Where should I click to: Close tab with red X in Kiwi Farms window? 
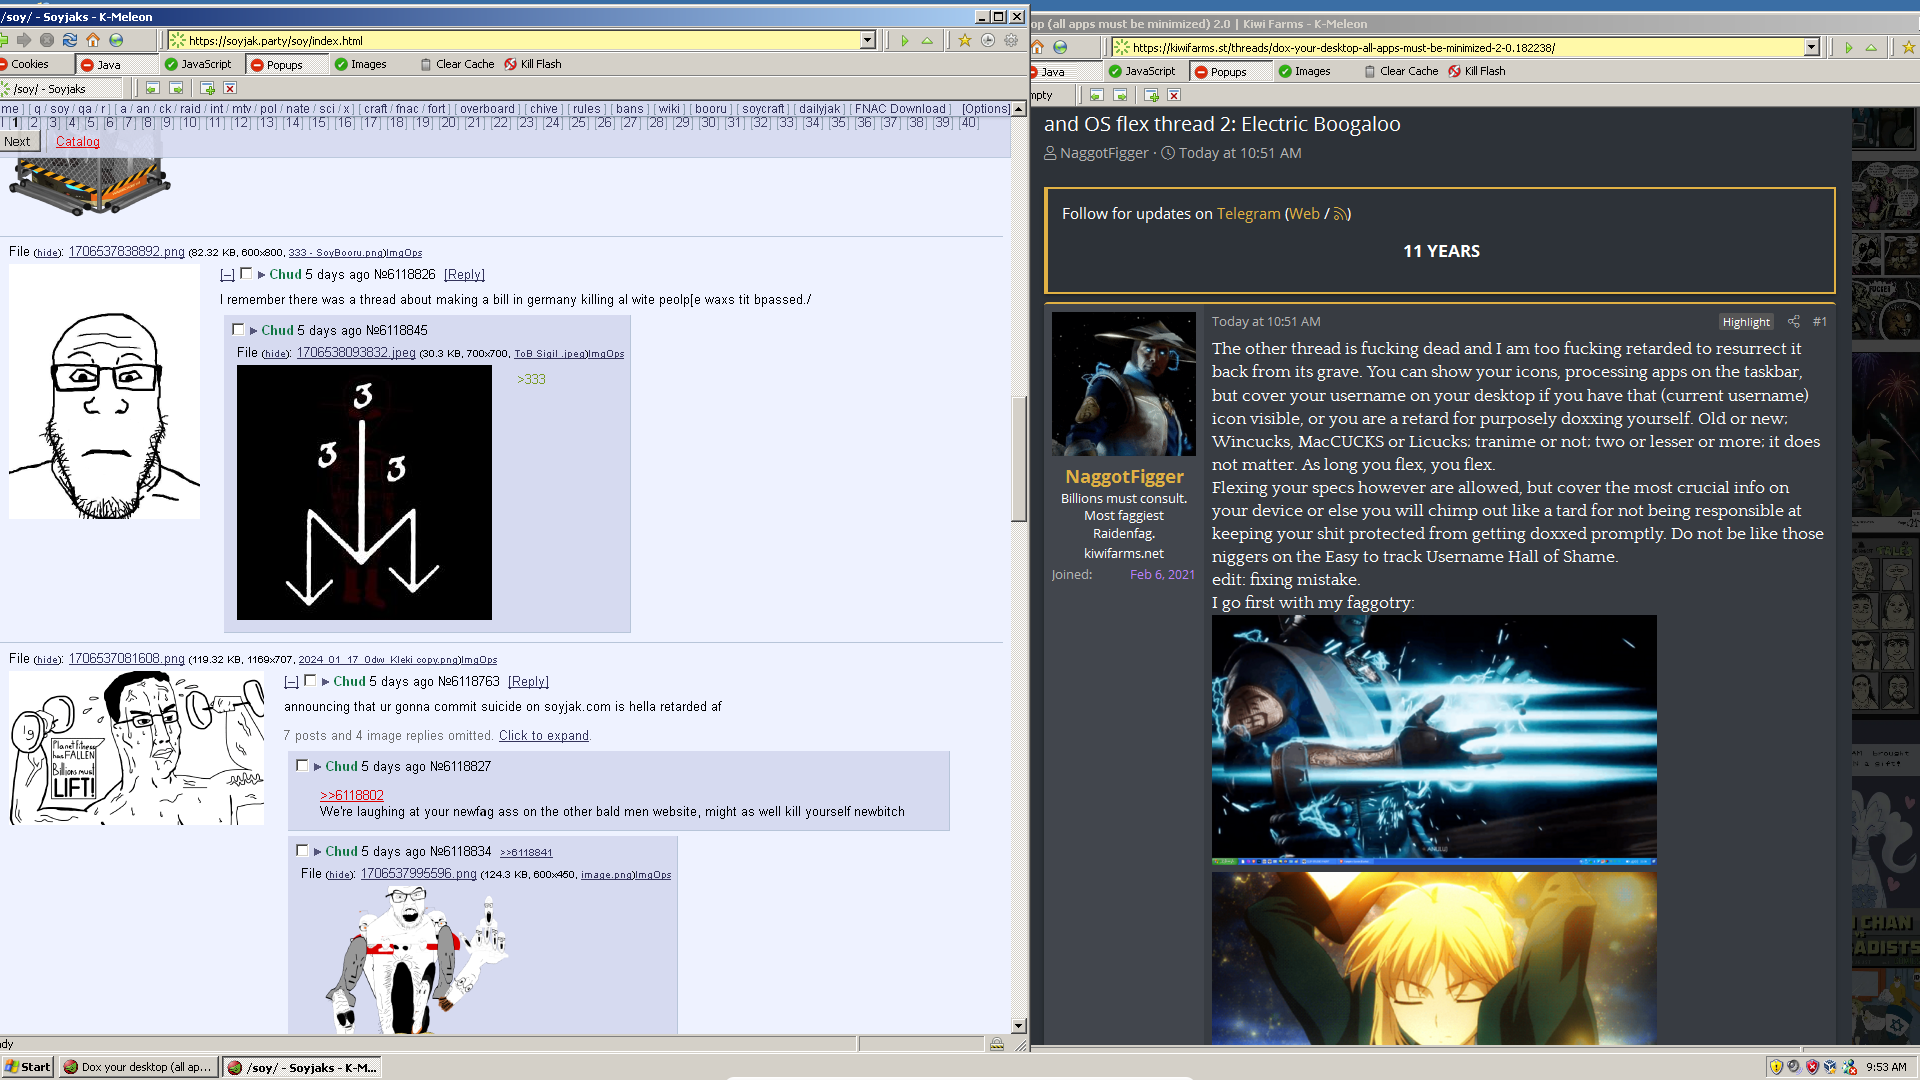(1174, 95)
